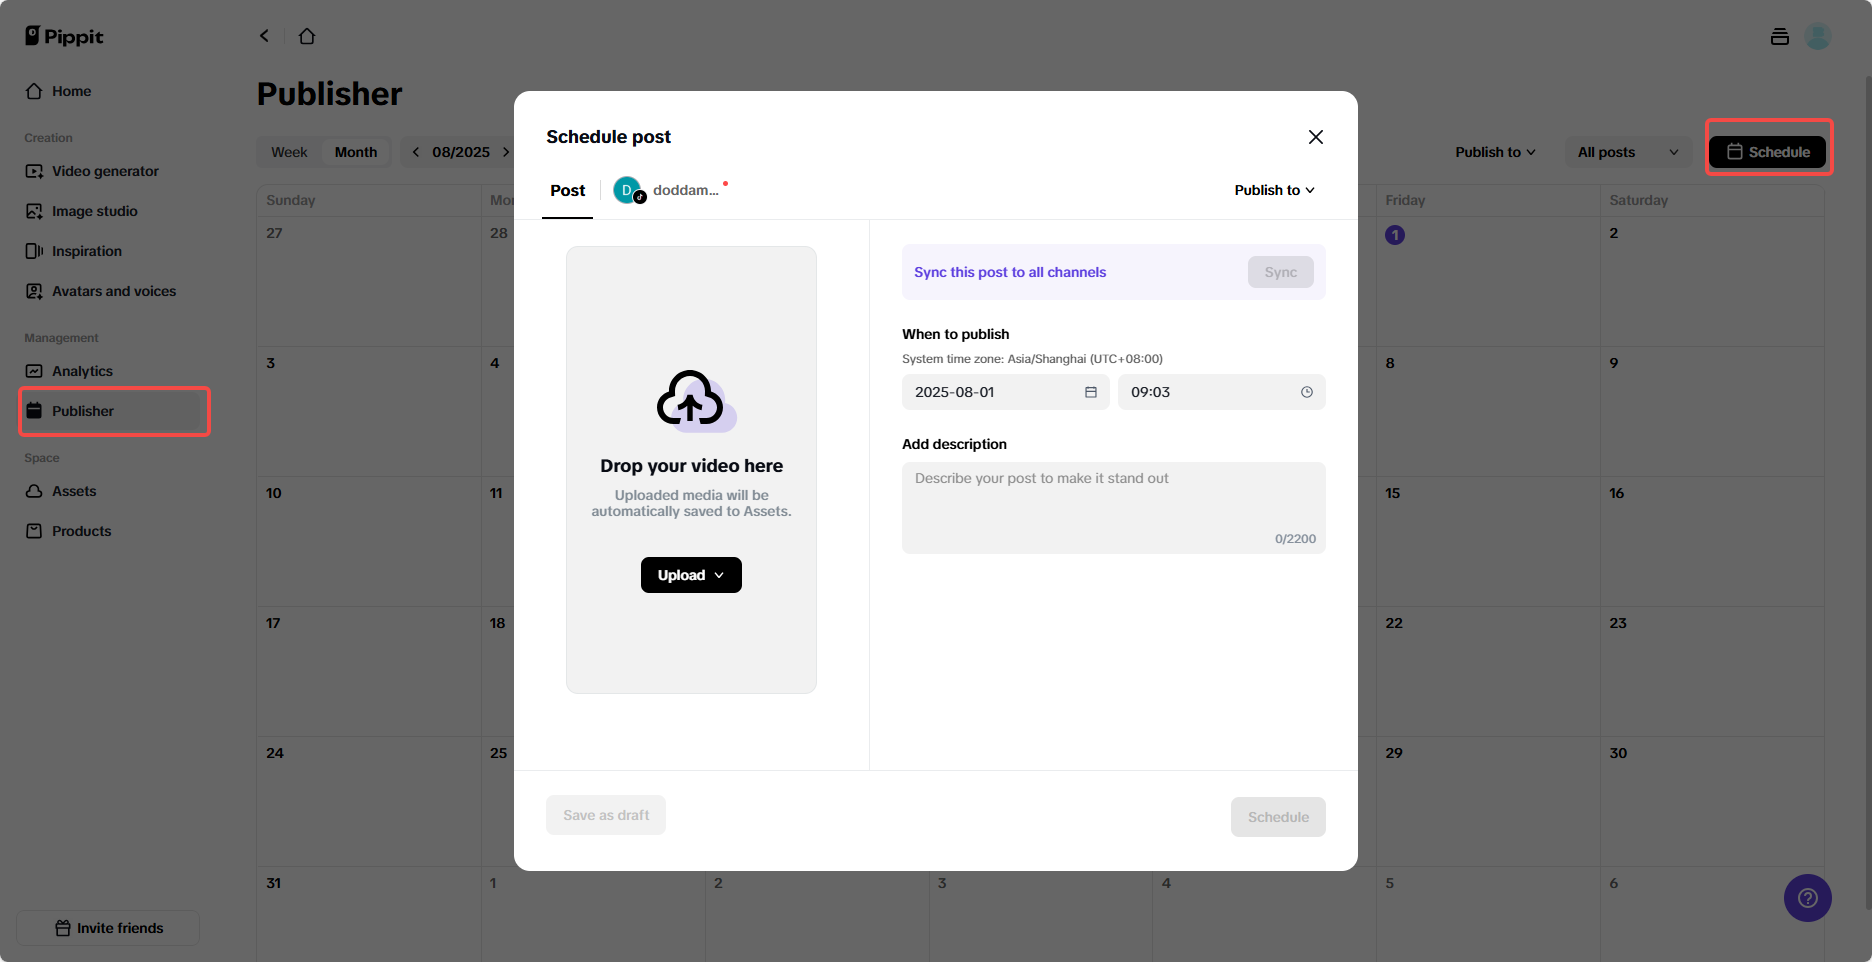Open the help question mark button
Viewport: 1872px width, 962px height.
coord(1807,898)
